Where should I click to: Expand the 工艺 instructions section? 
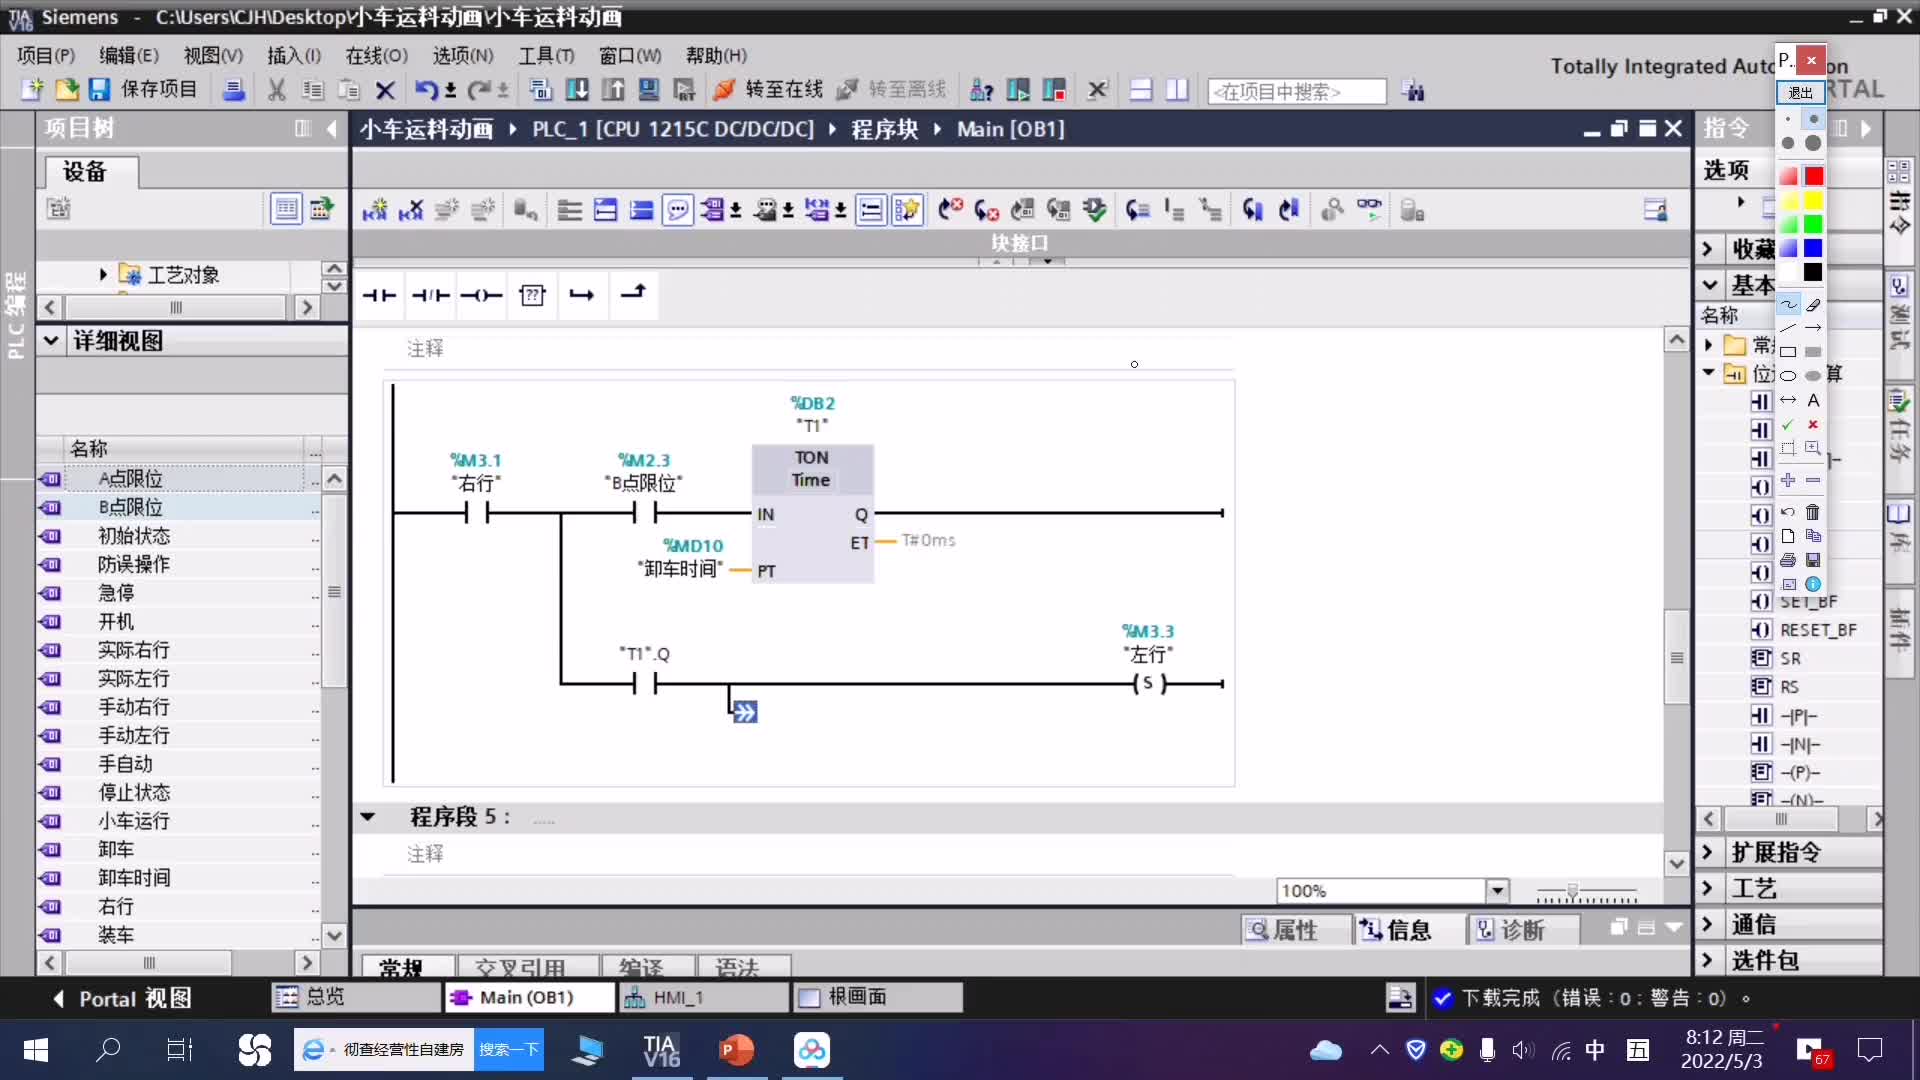click(x=1707, y=888)
